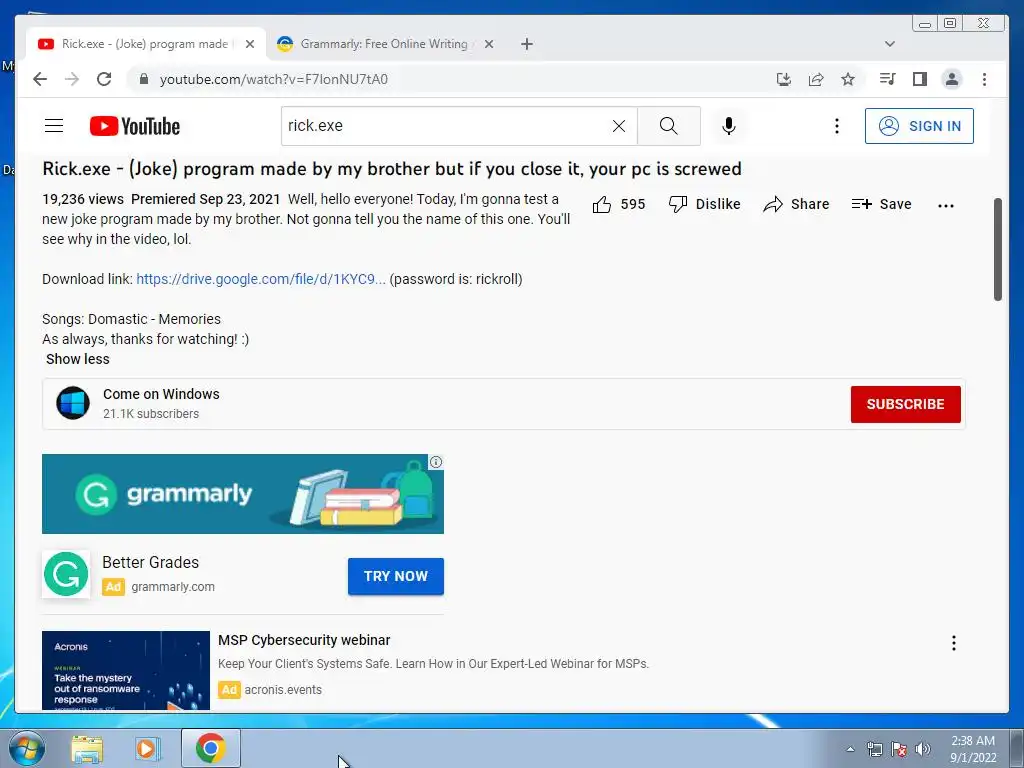Click the 21.1K subscribers text
Image resolution: width=1024 pixels, height=768 pixels.
151,414
